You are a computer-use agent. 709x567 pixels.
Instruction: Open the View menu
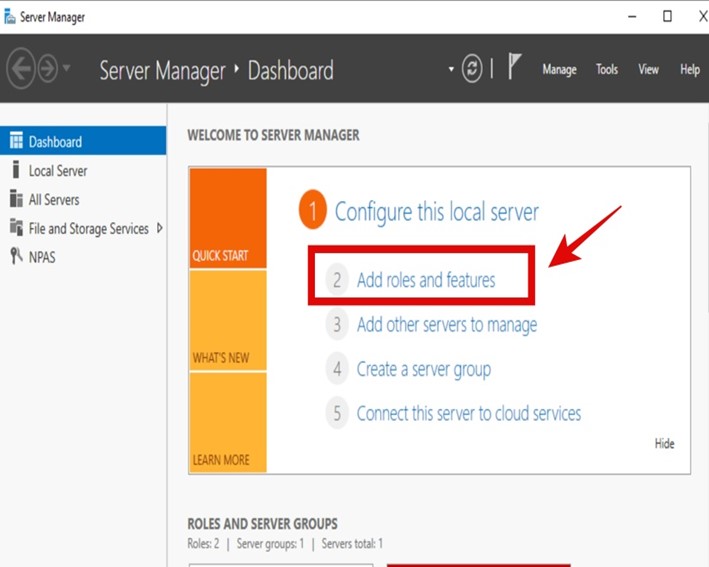(648, 69)
